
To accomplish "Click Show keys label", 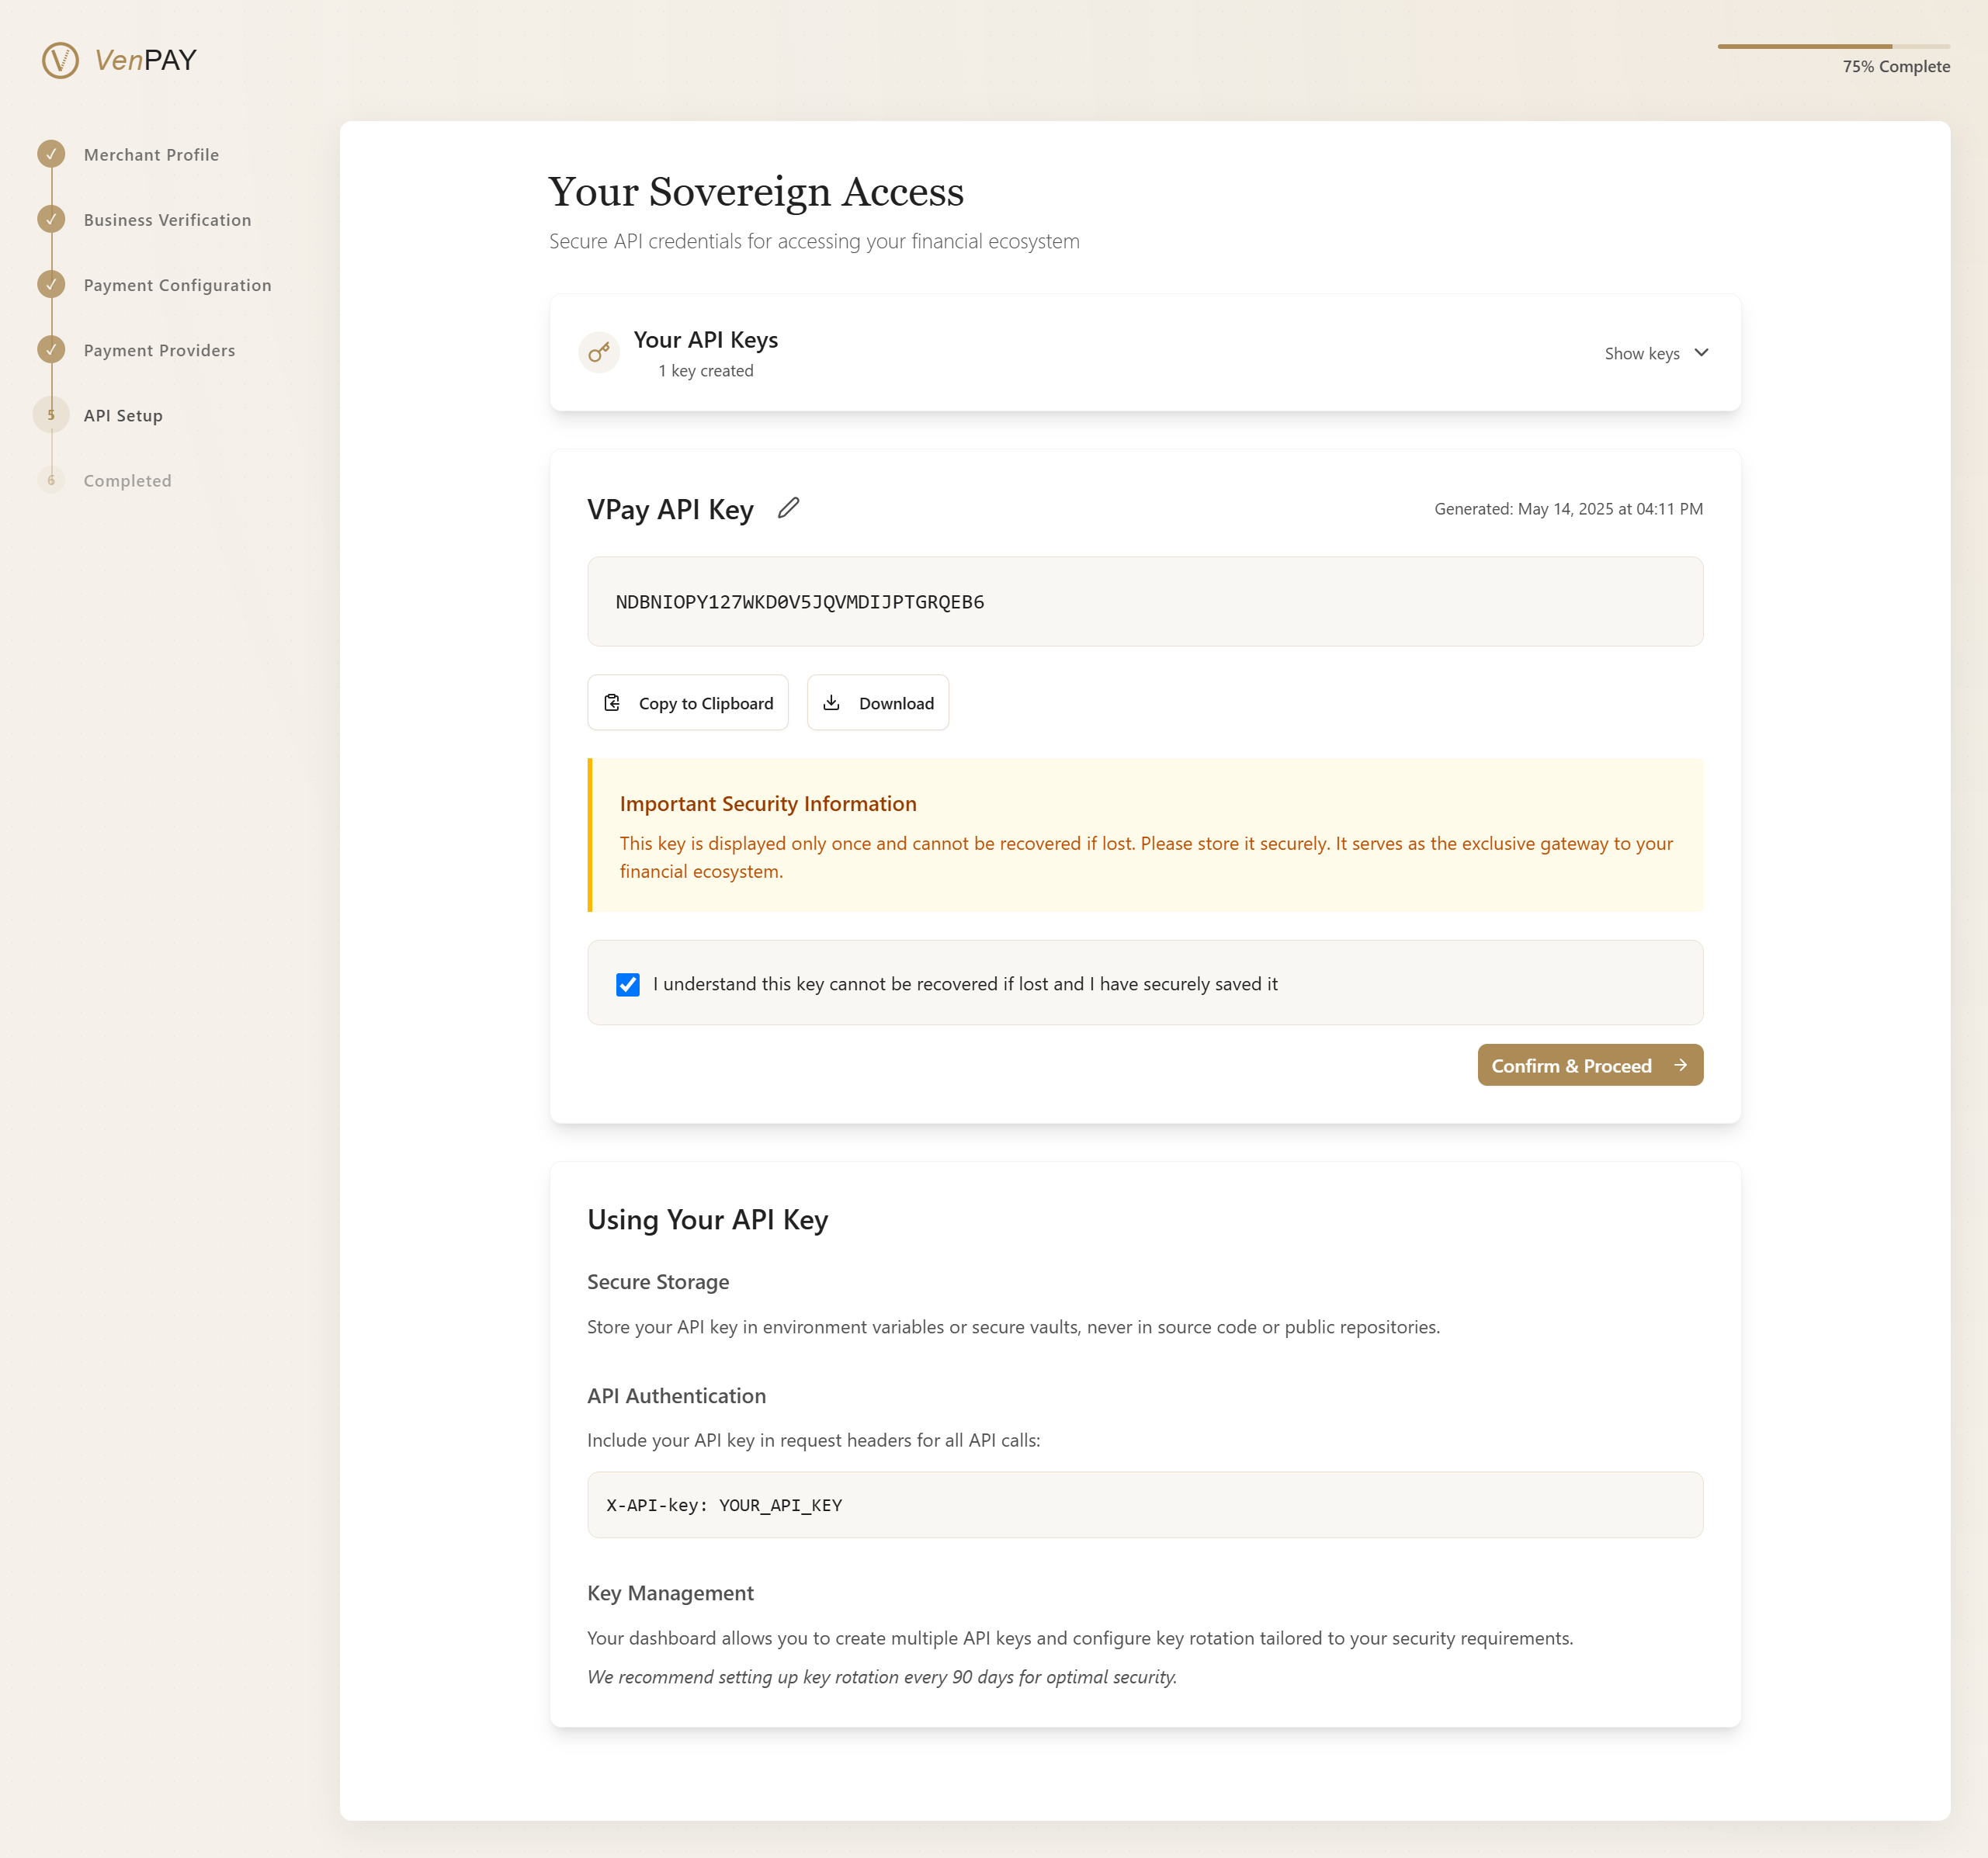I will [x=1642, y=354].
